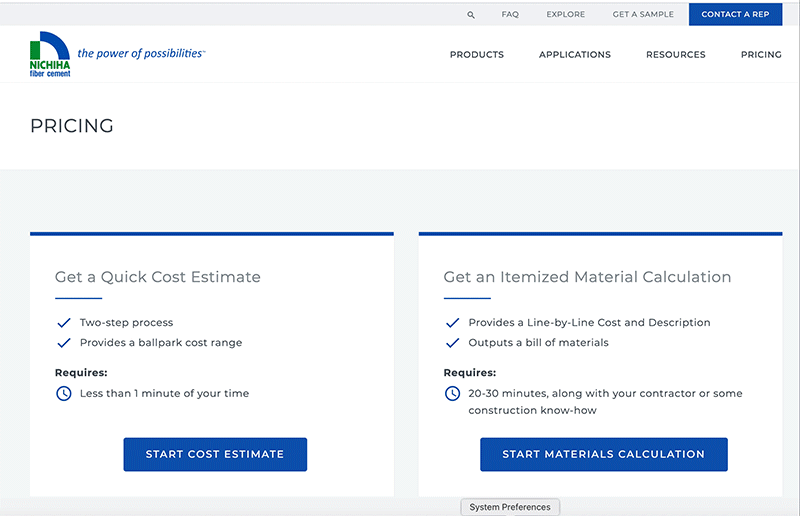
Task: Start the cost estimate
Action: click(x=215, y=454)
